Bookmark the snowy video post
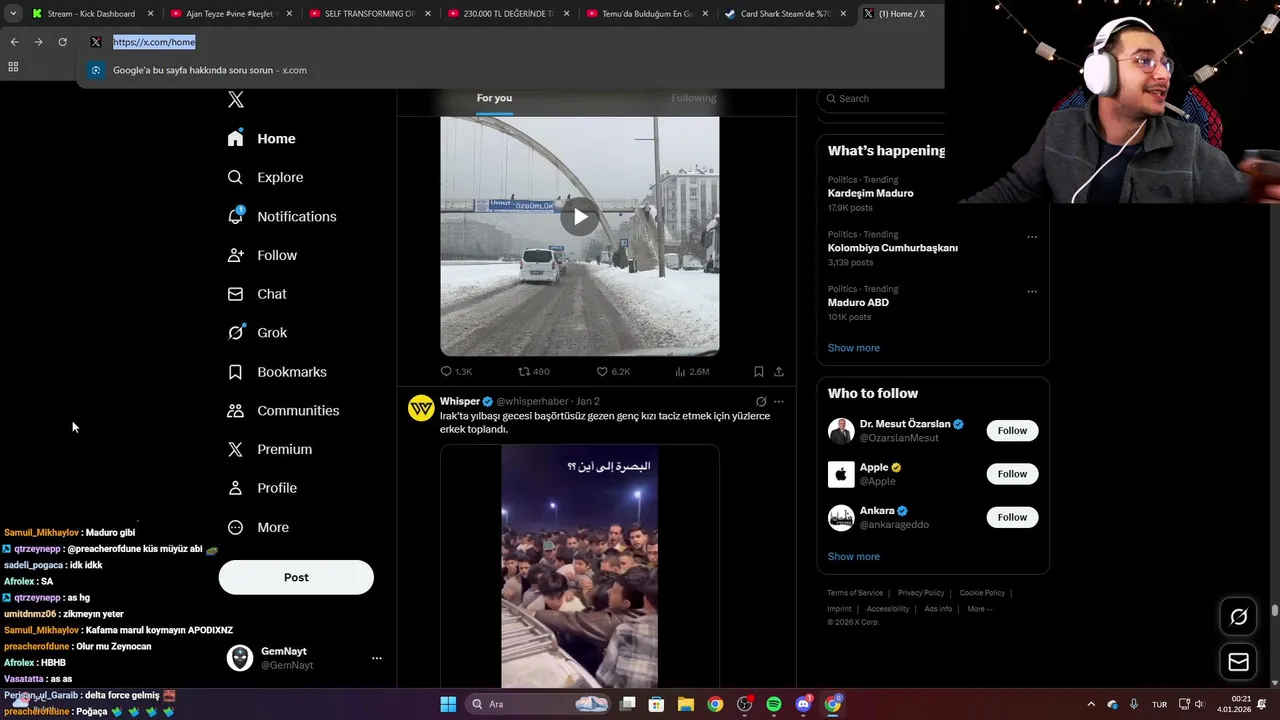The height and width of the screenshot is (720, 1280). [759, 371]
